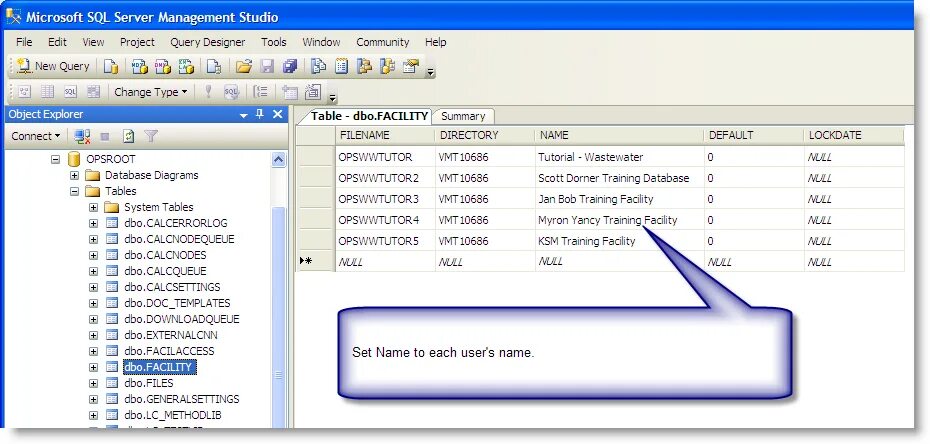
Task: Start a SQL Server Mobile Query
Action: 214,66
